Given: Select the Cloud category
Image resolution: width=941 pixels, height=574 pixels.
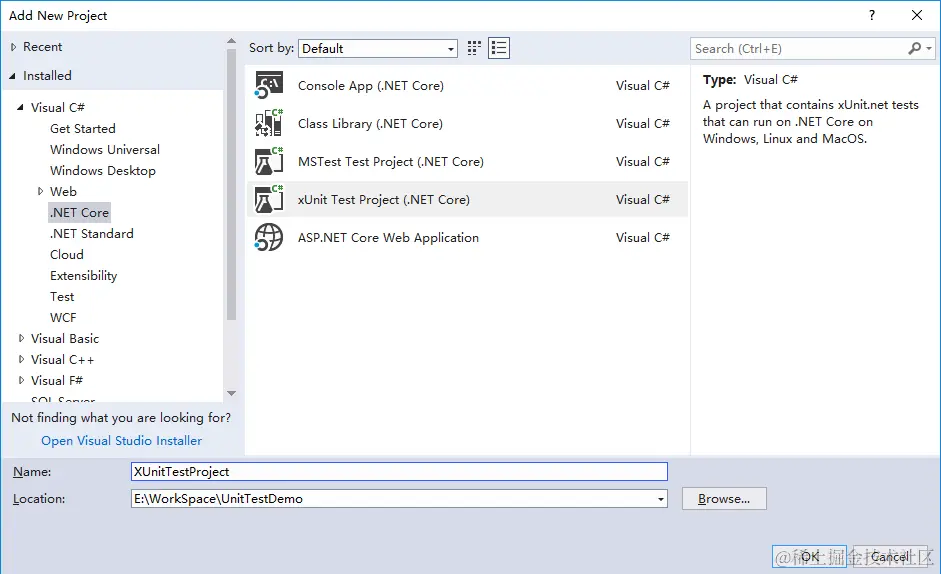Looking at the screenshot, I should [x=67, y=255].
